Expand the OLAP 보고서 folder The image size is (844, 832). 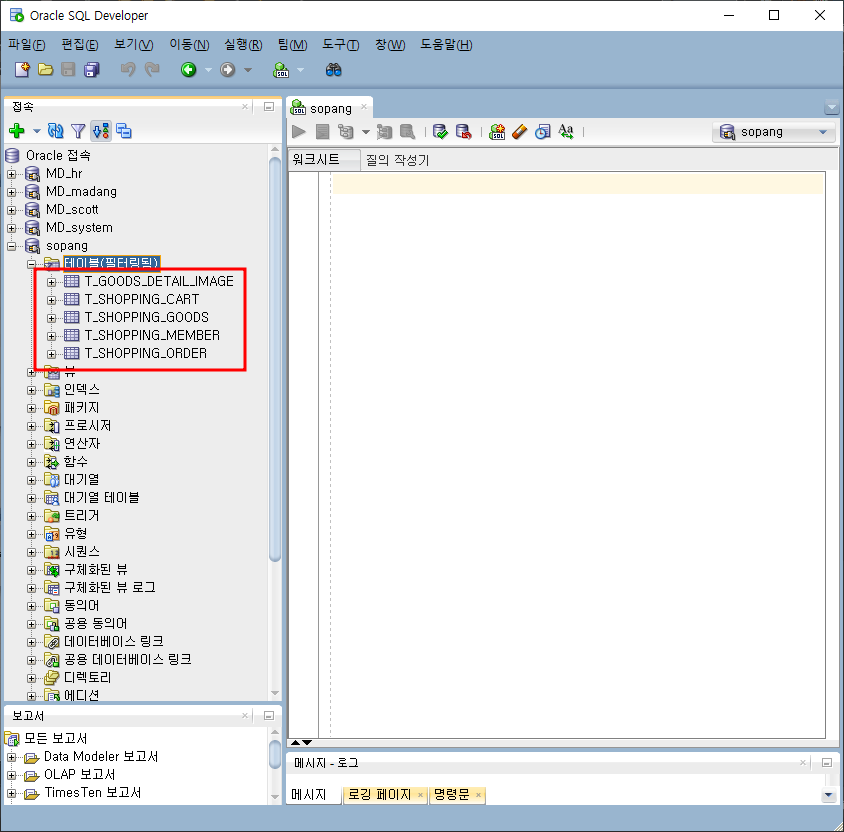coord(11,775)
